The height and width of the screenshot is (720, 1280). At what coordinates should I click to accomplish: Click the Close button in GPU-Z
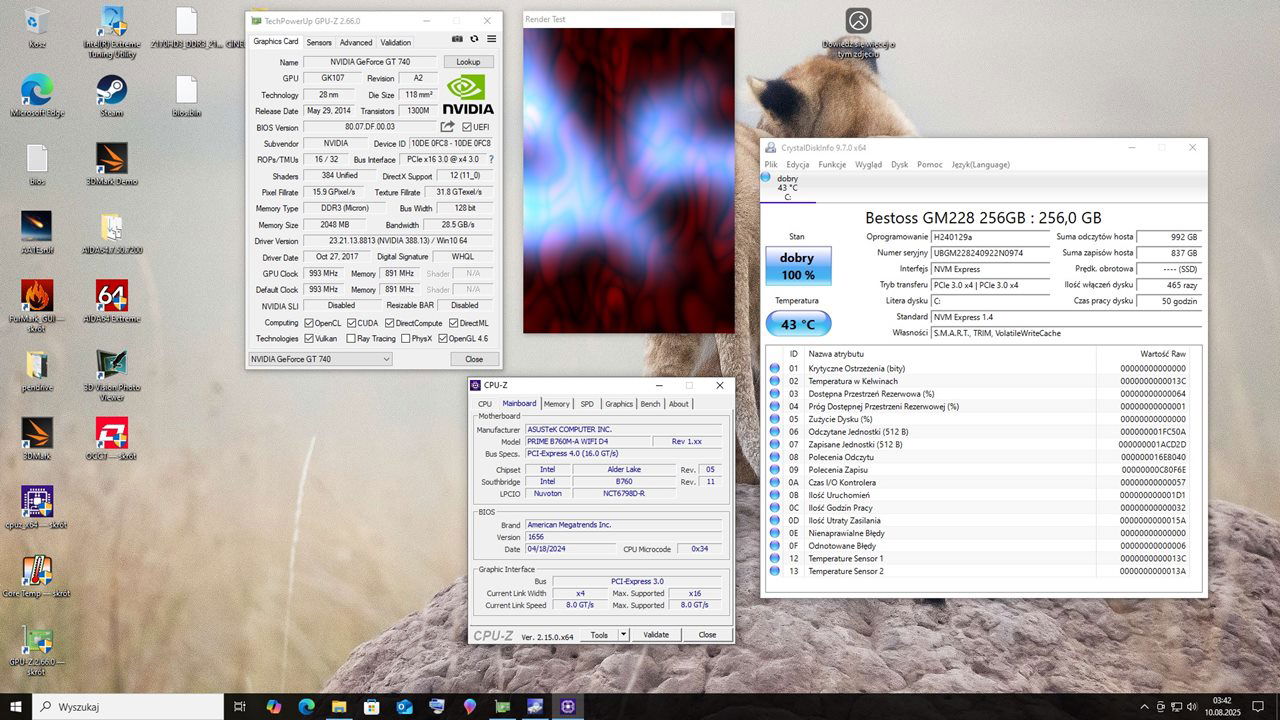point(474,359)
